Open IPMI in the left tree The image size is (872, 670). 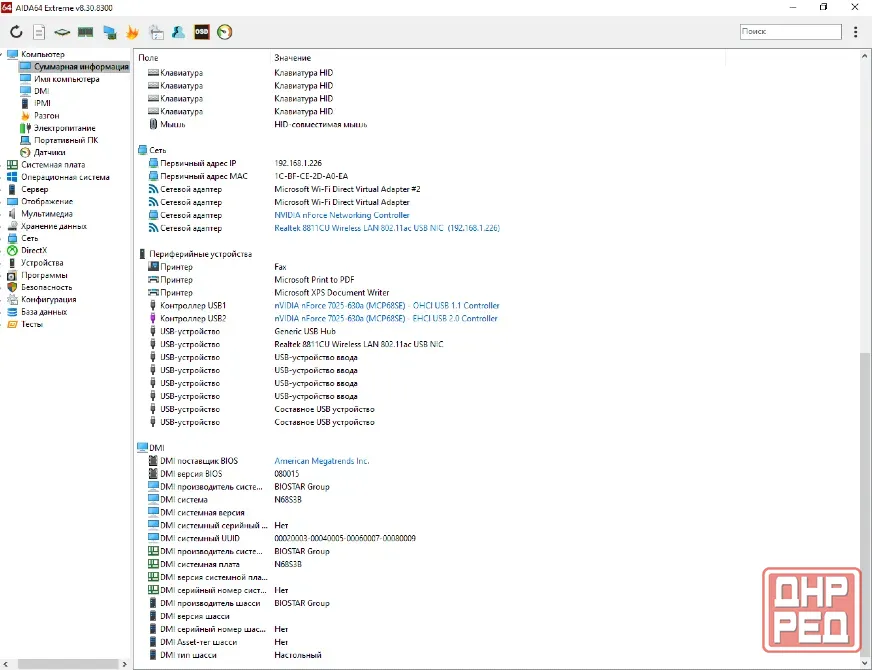click(42, 103)
